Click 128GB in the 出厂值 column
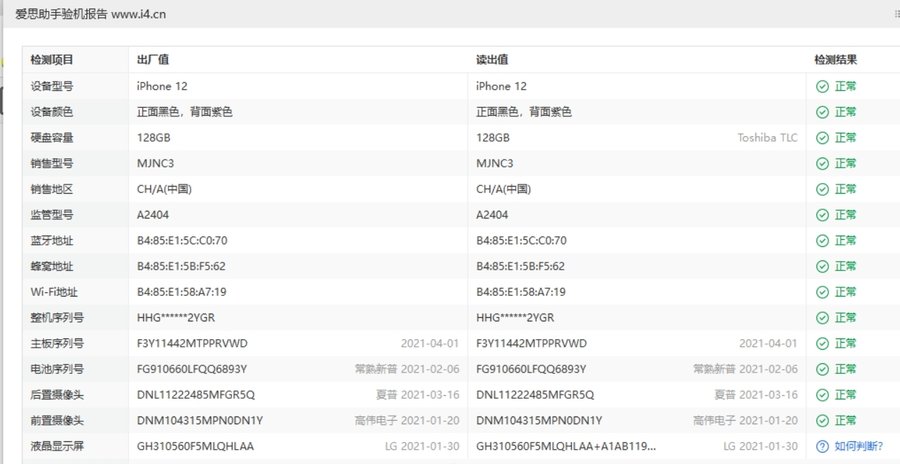Screen dimensions: 900x464 [x=153, y=138]
